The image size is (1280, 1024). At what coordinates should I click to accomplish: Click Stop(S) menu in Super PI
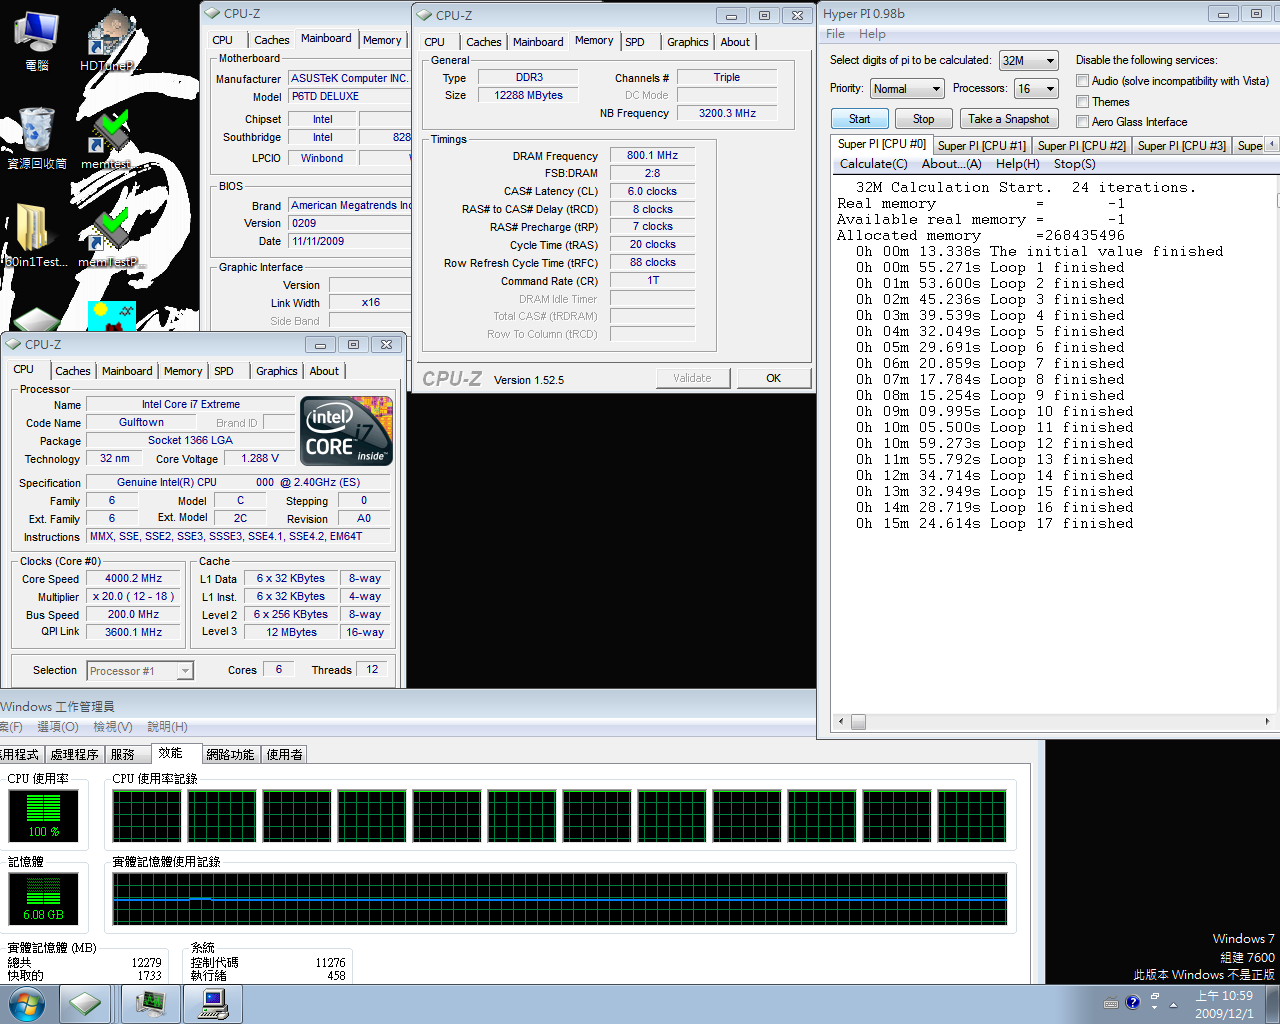point(1075,164)
